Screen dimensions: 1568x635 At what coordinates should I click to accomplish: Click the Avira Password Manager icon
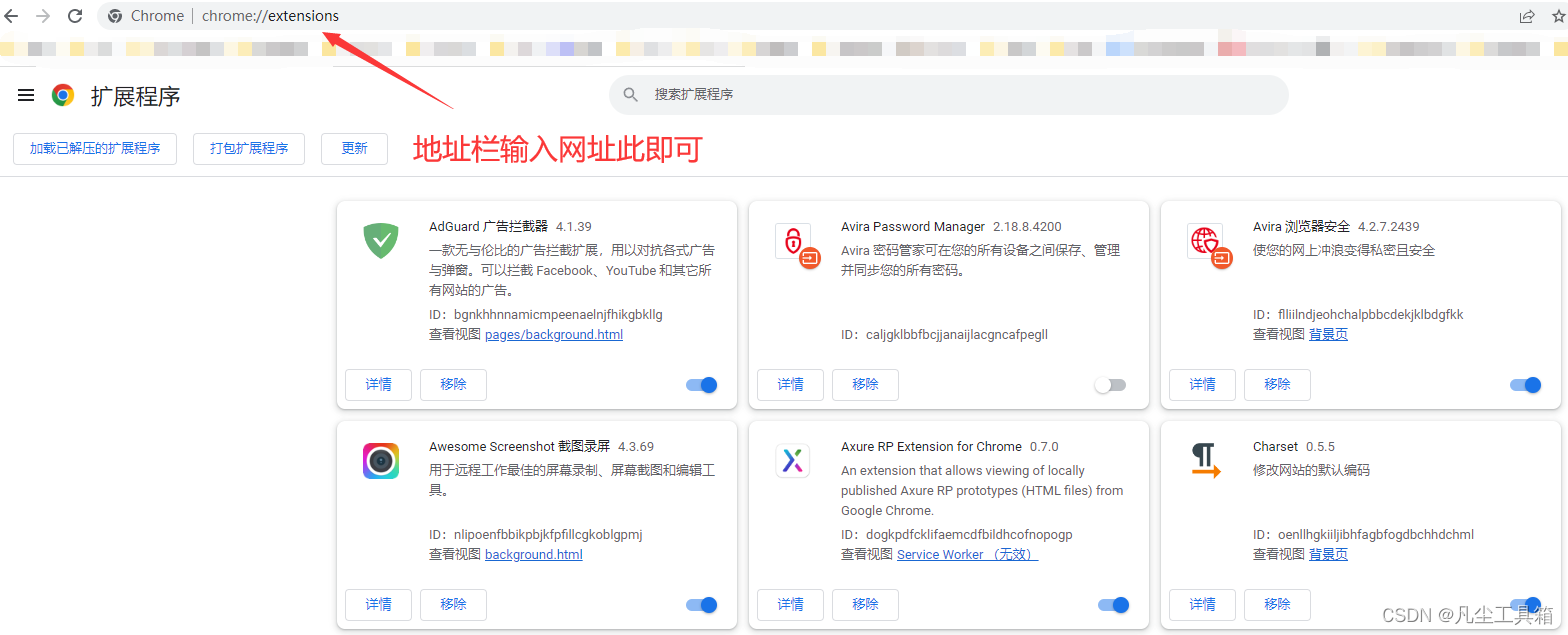[797, 245]
